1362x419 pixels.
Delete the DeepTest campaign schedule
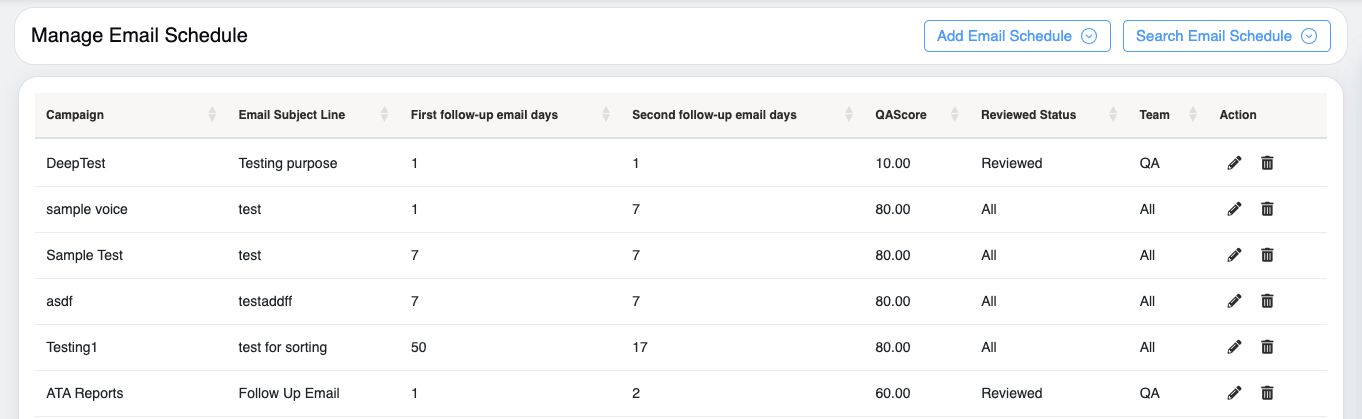[1267, 163]
